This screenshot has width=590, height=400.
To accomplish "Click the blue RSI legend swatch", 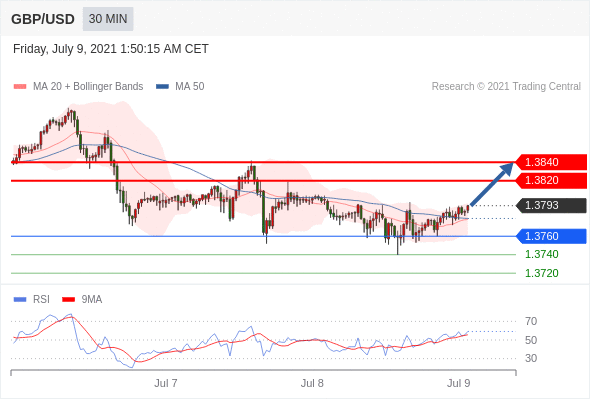I will click(20, 300).
